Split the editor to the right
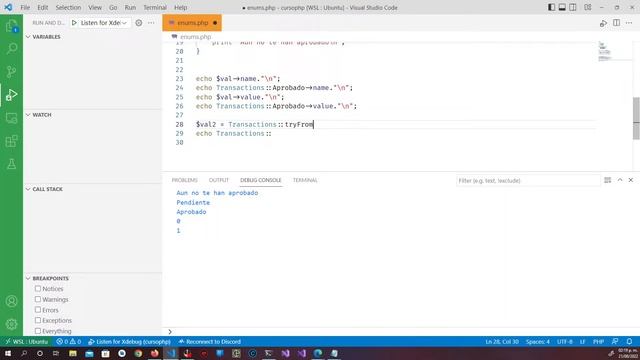 616,23
